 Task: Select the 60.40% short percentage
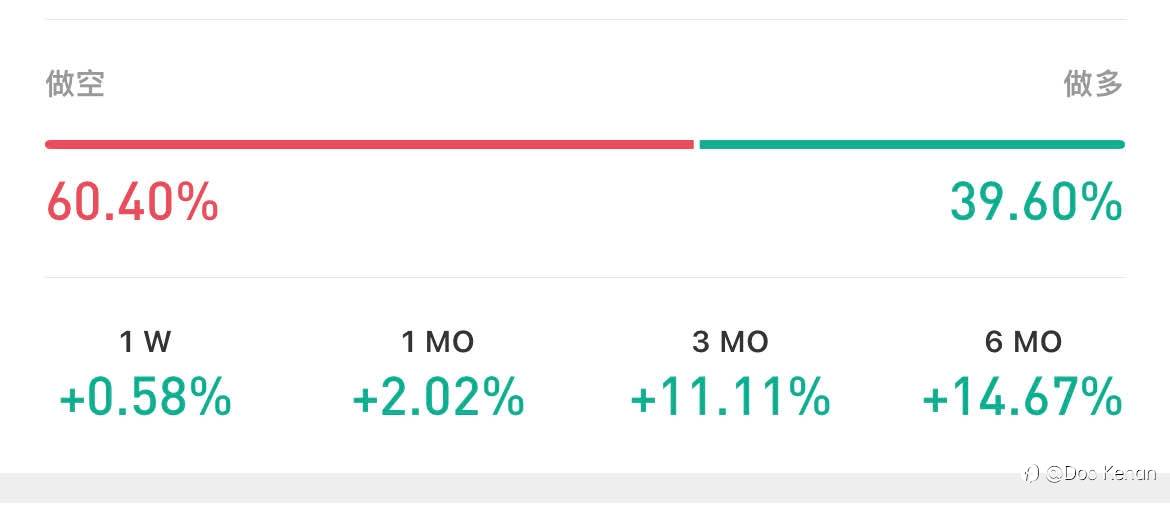132,202
